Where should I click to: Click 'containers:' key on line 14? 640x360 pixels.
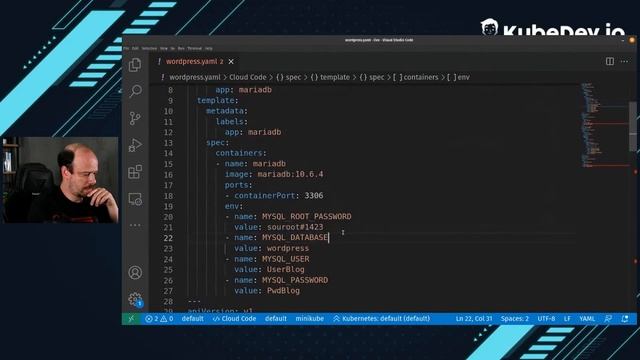(x=241, y=153)
